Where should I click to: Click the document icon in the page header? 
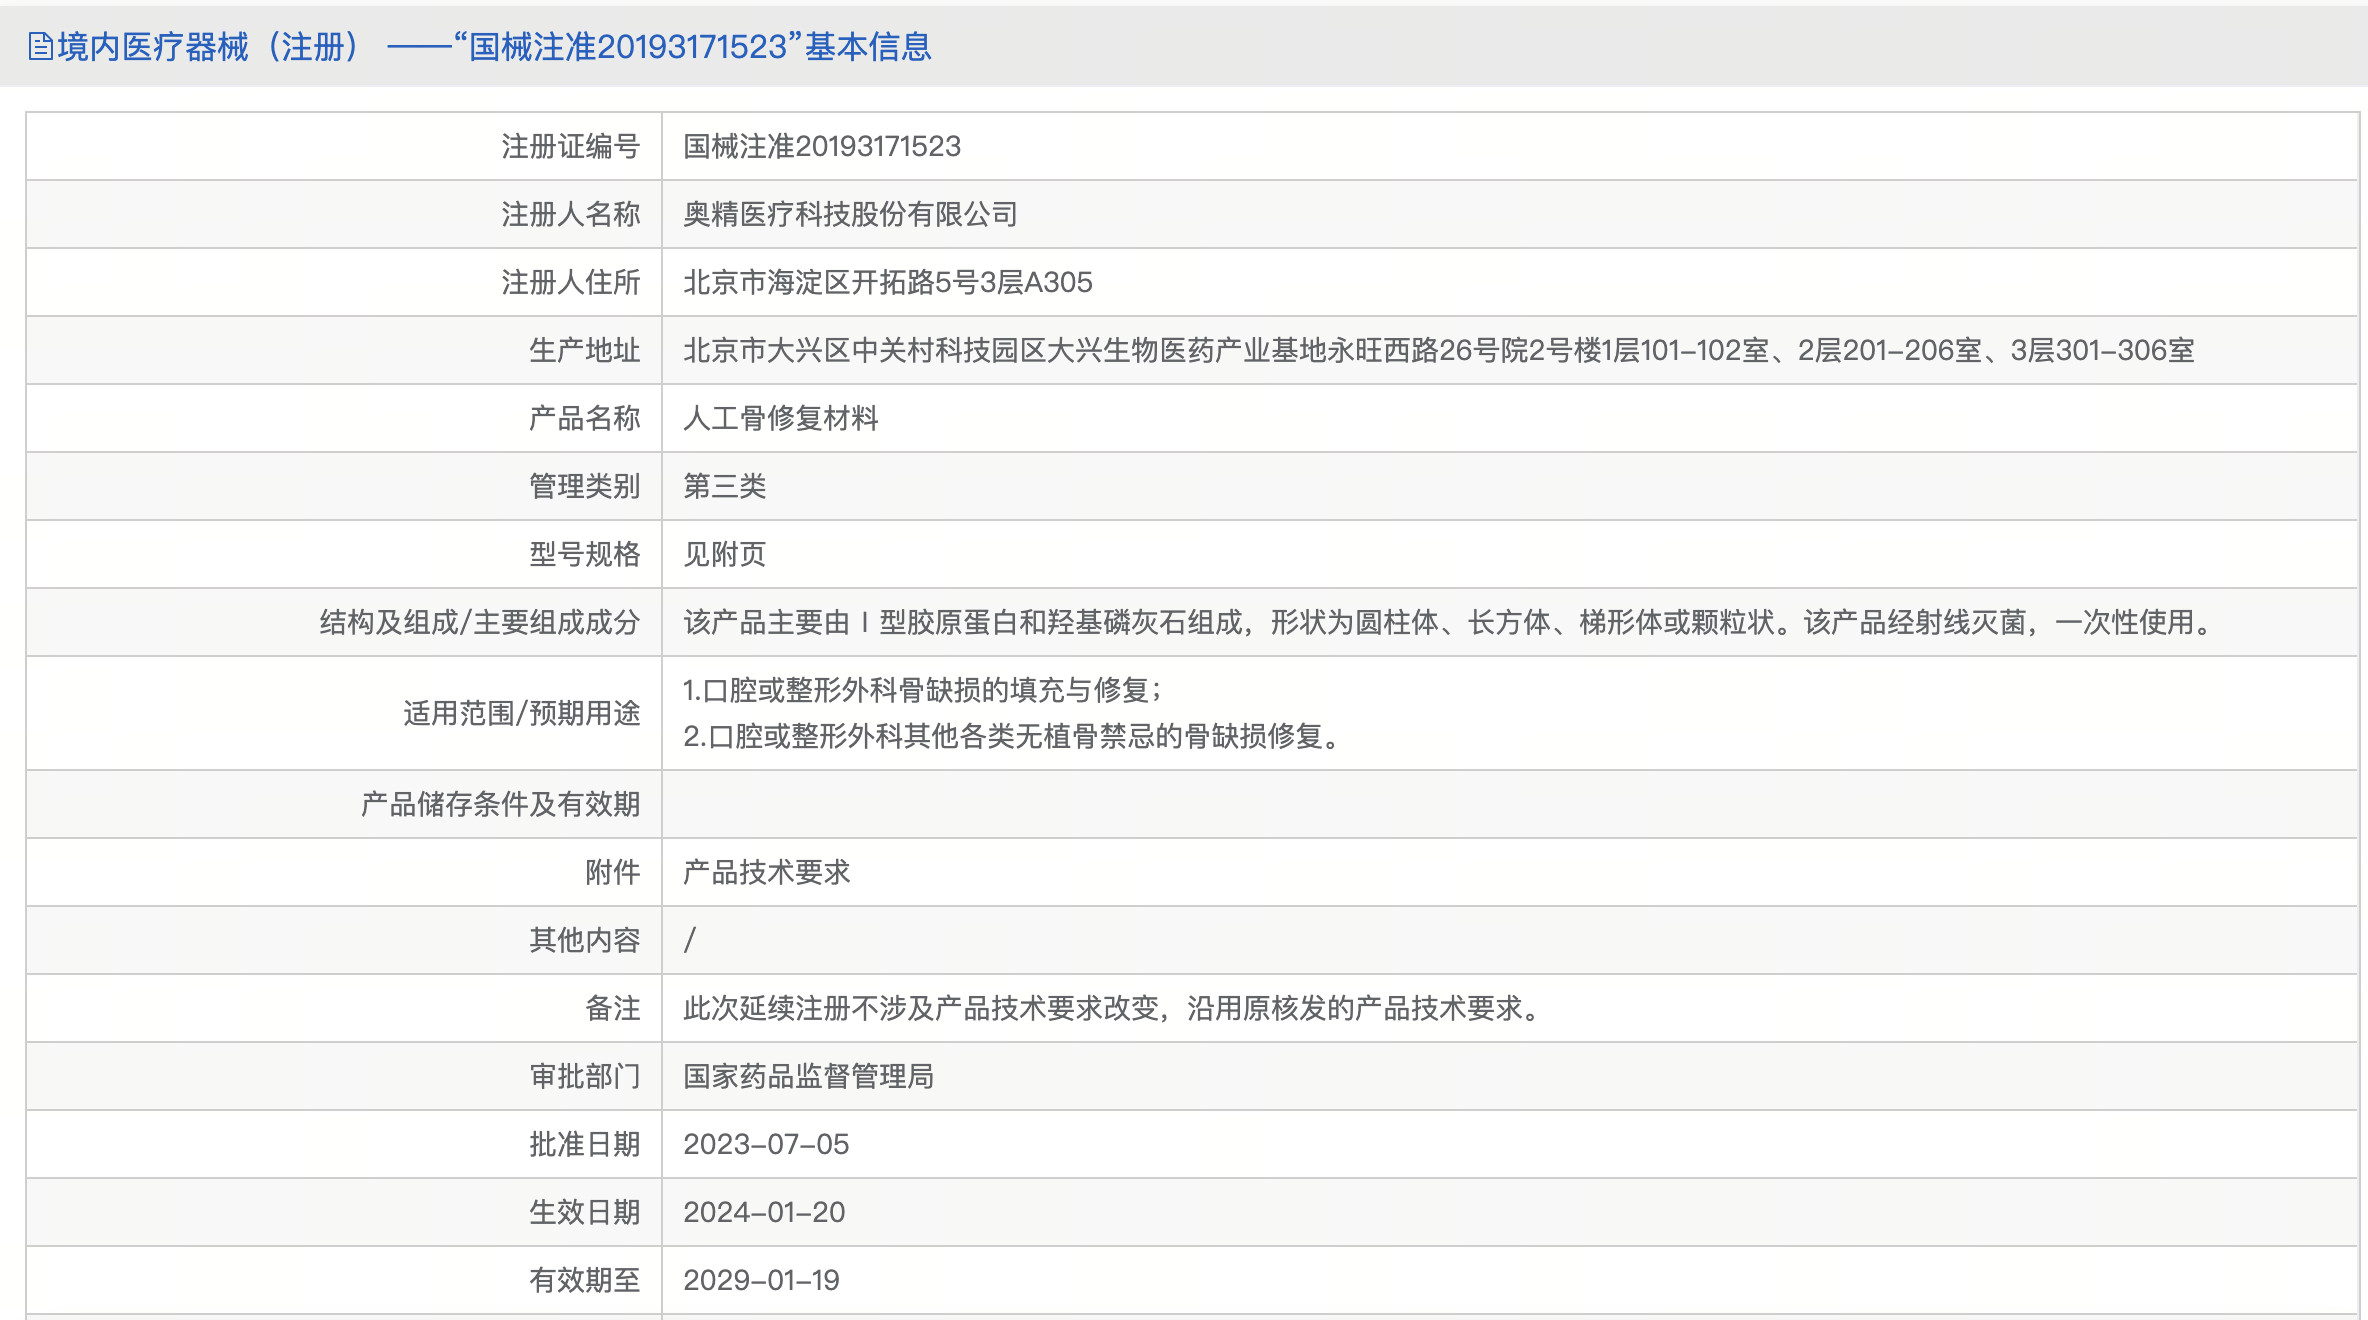[x=41, y=47]
